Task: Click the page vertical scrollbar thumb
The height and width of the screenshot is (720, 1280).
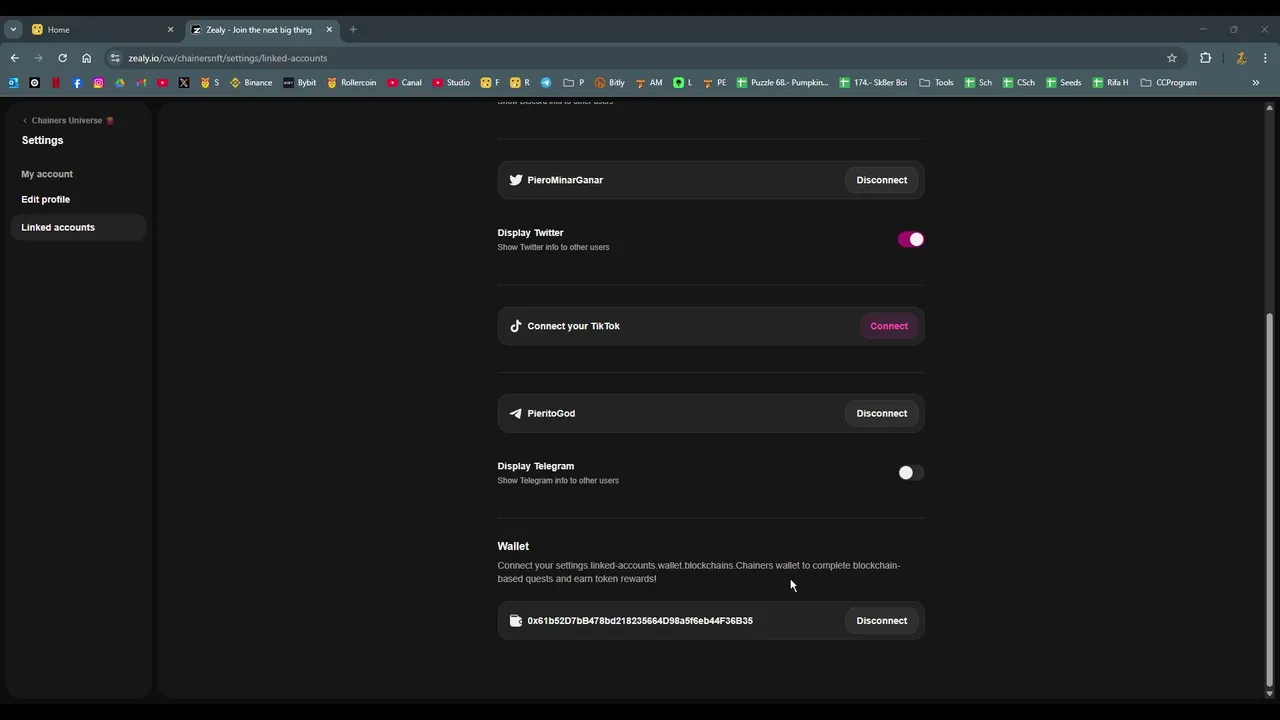Action: (1270, 500)
